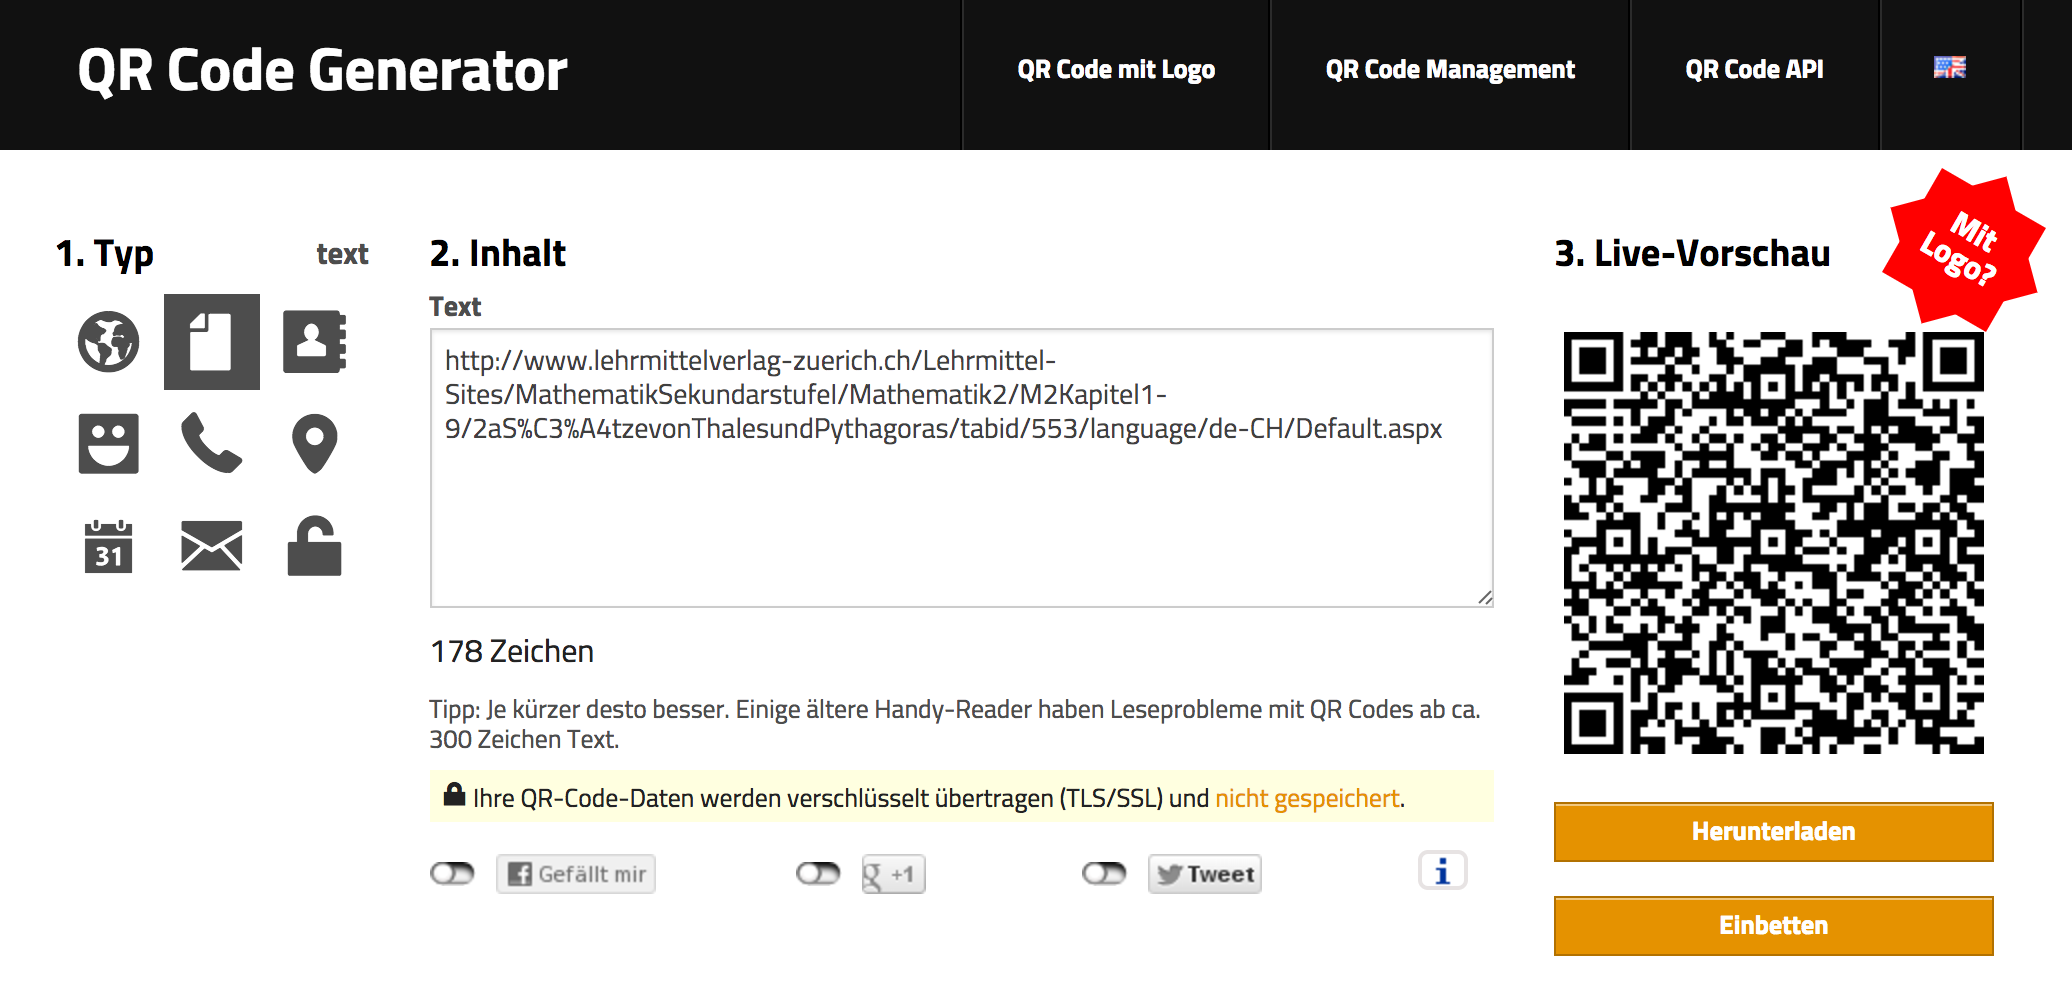Select the URL globe QR type
This screenshot has width=2072, height=1004.
click(109, 342)
